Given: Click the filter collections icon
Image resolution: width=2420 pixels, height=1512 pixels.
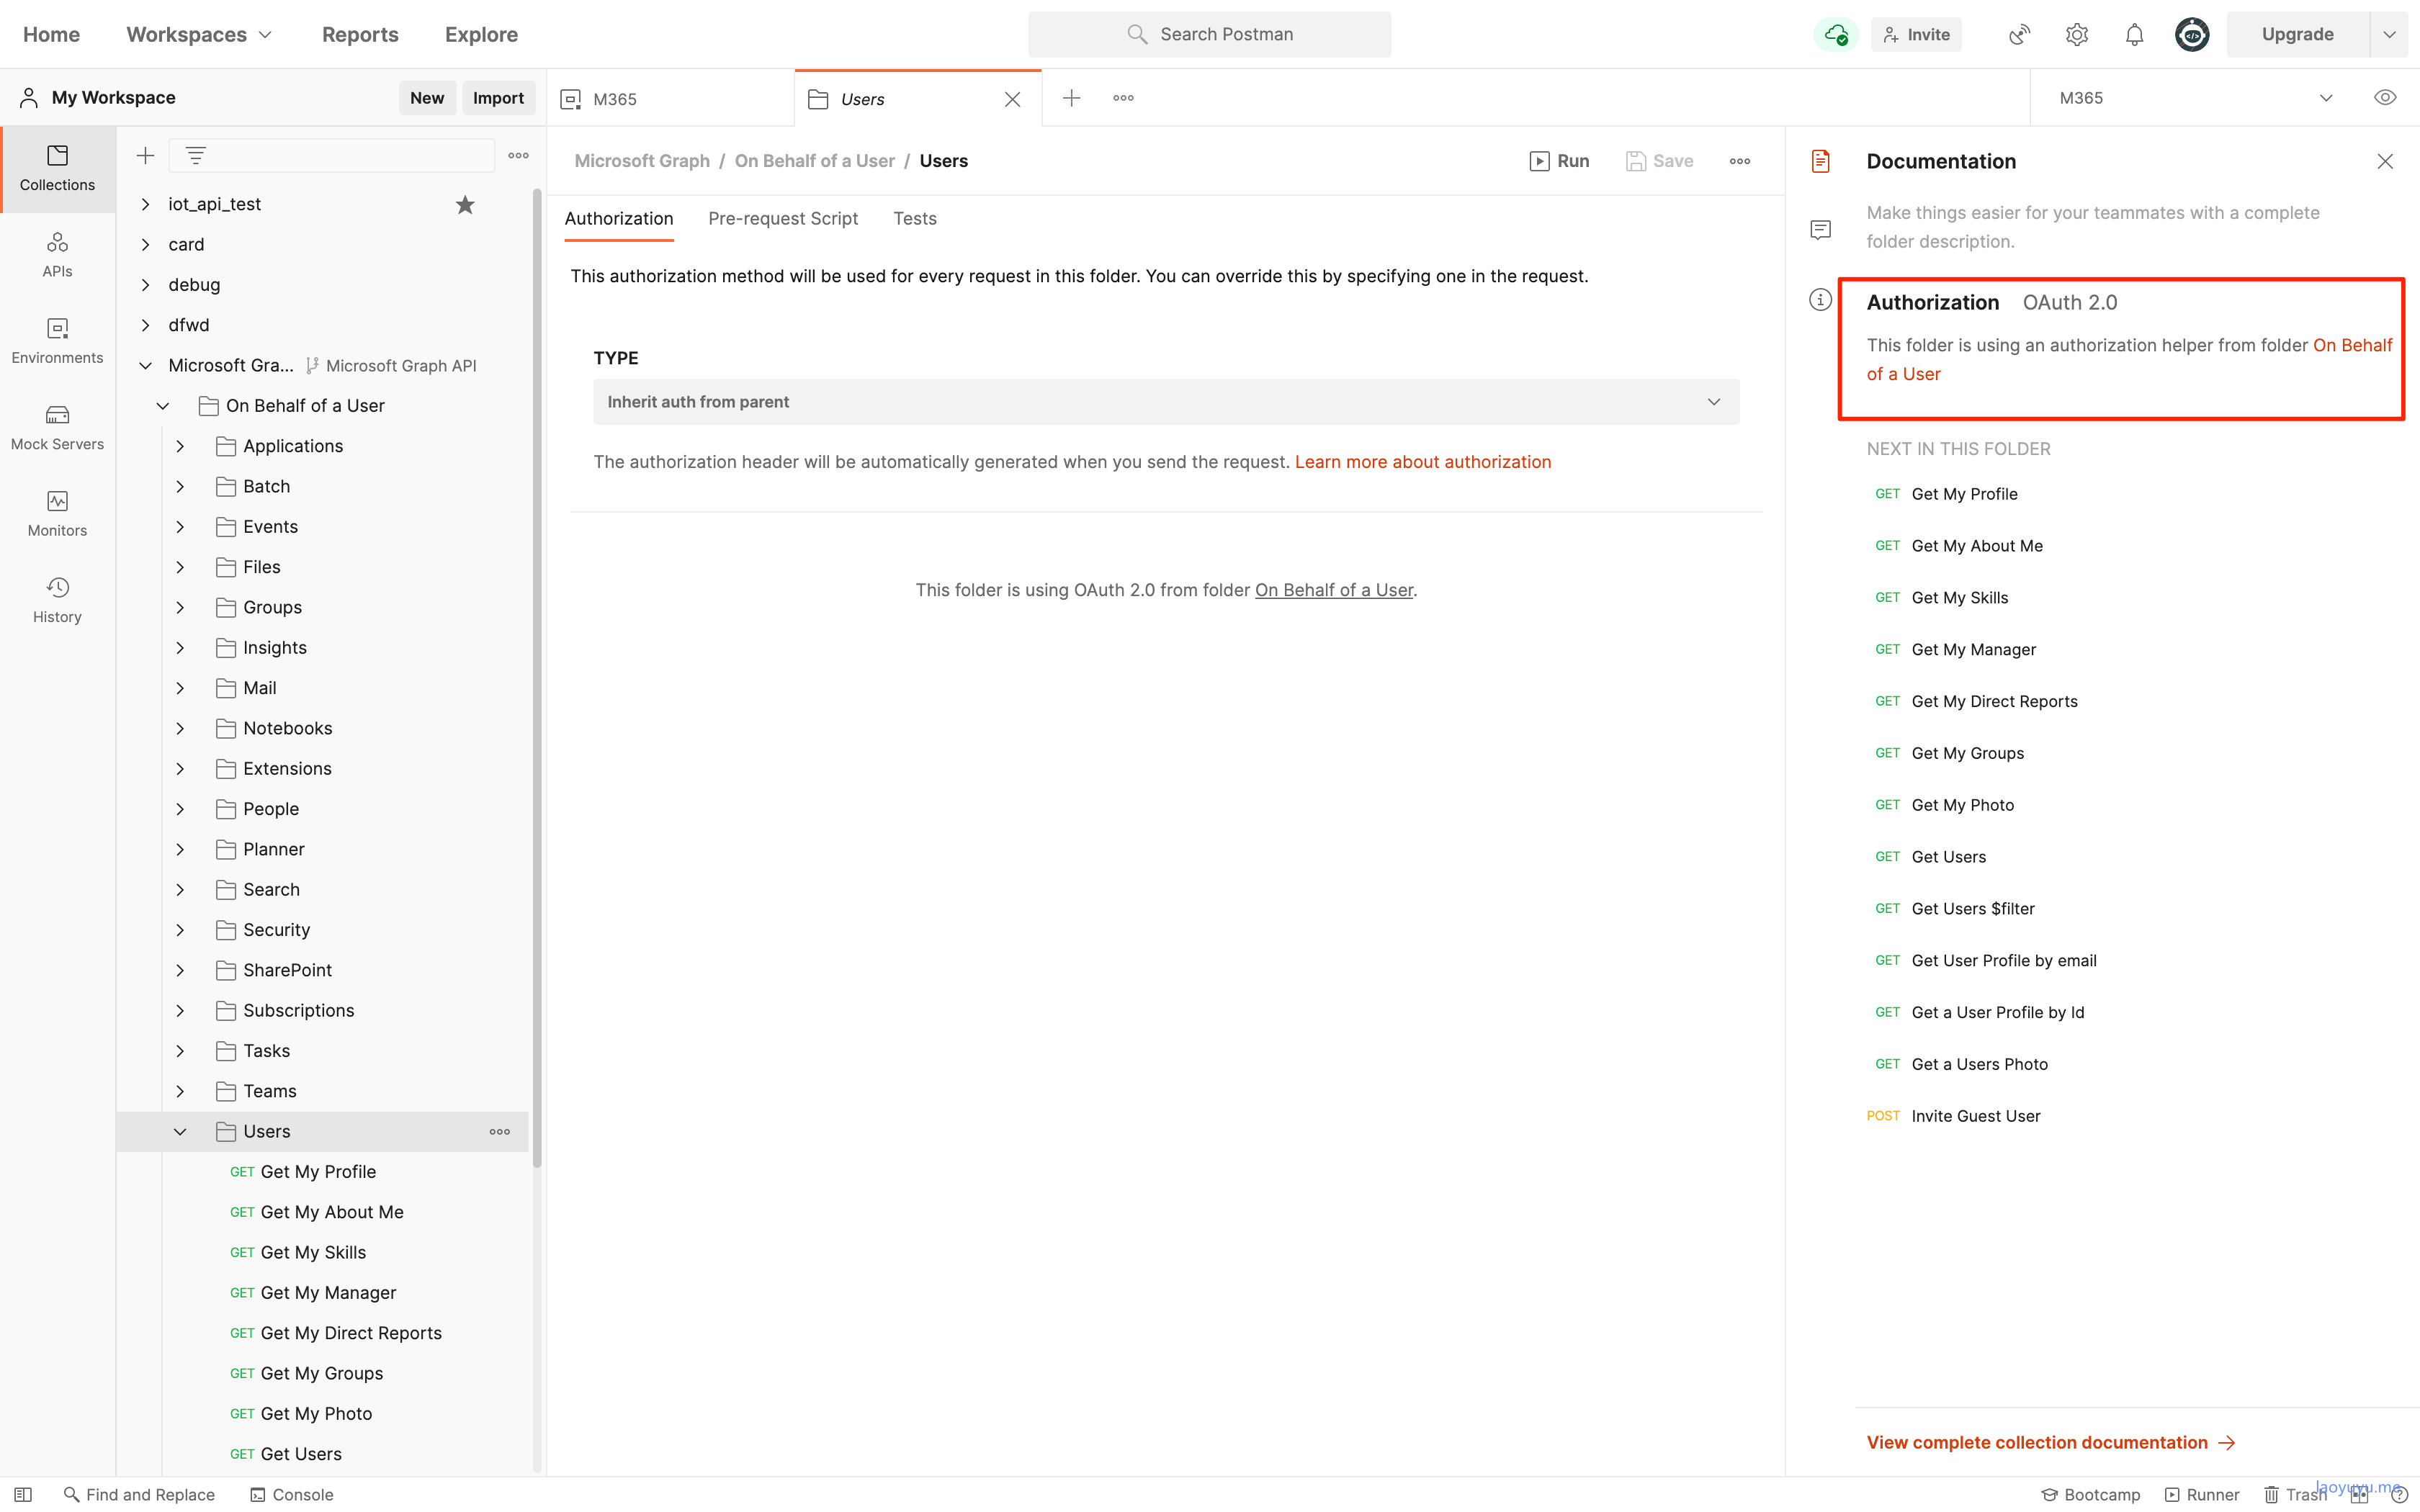Looking at the screenshot, I should 195,155.
